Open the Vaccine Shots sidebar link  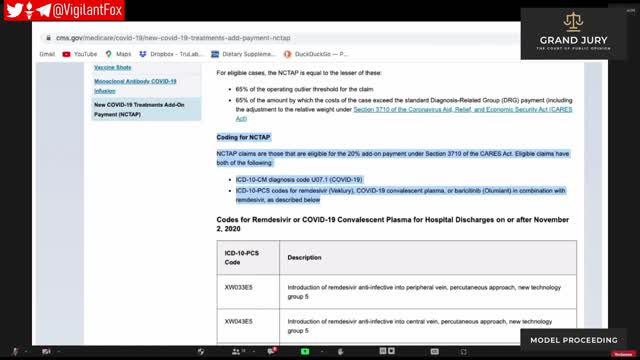click(113, 67)
